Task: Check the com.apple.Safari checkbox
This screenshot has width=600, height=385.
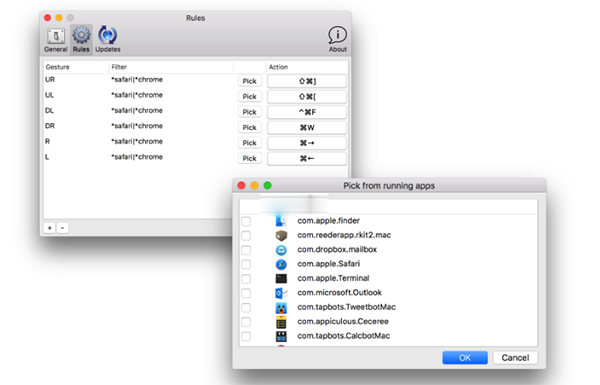Action: tap(246, 264)
